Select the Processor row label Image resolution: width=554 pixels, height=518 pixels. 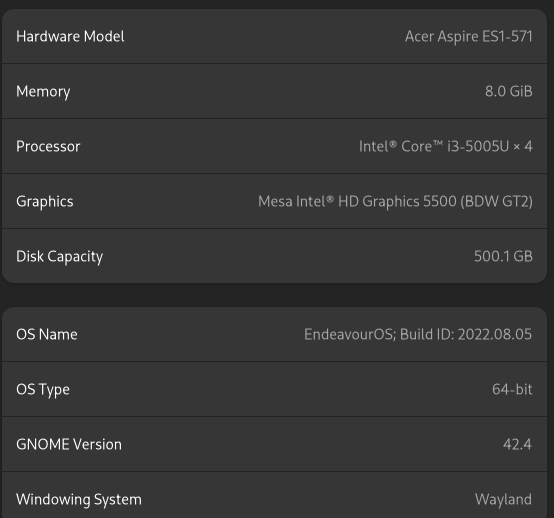point(48,147)
